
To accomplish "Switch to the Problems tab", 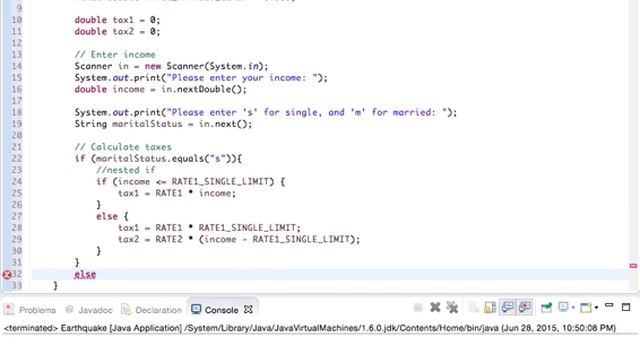I will pos(30,310).
